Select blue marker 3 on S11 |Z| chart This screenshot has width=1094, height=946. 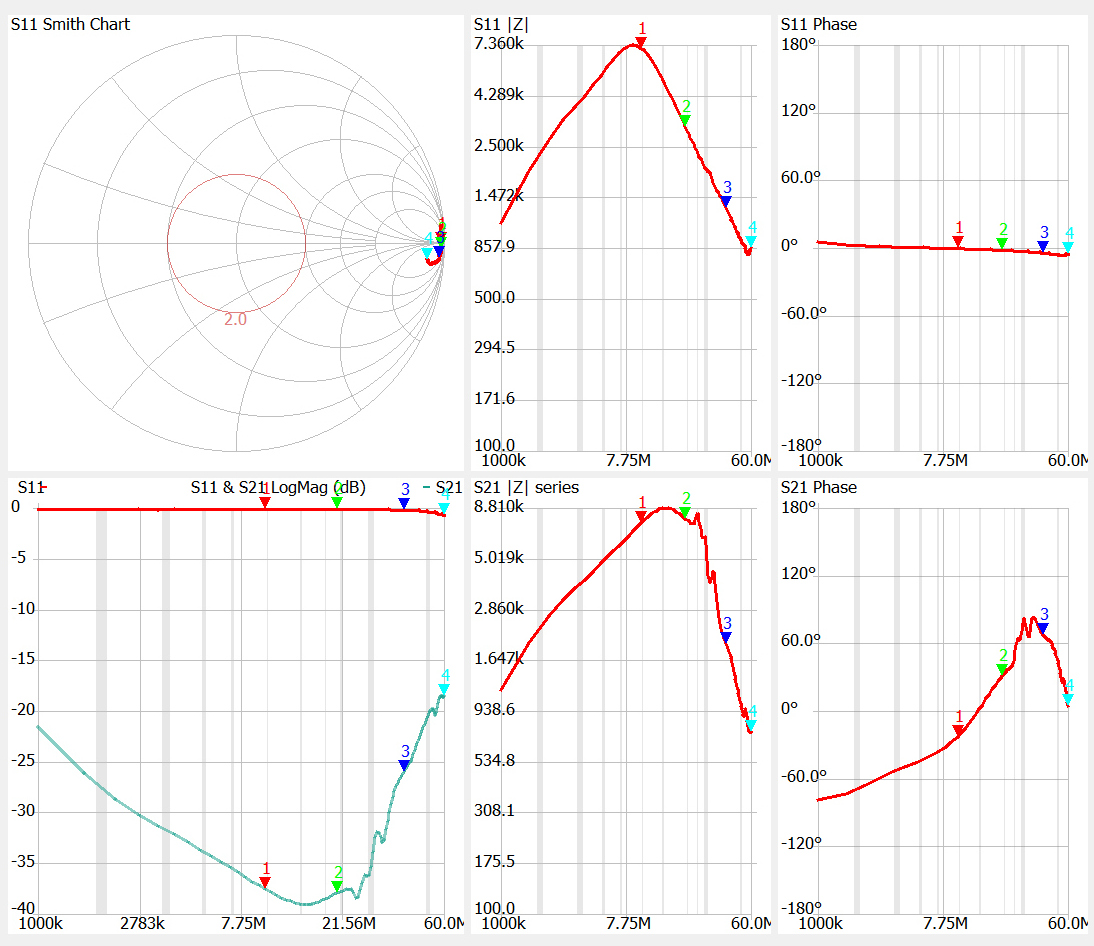coord(726,200)
